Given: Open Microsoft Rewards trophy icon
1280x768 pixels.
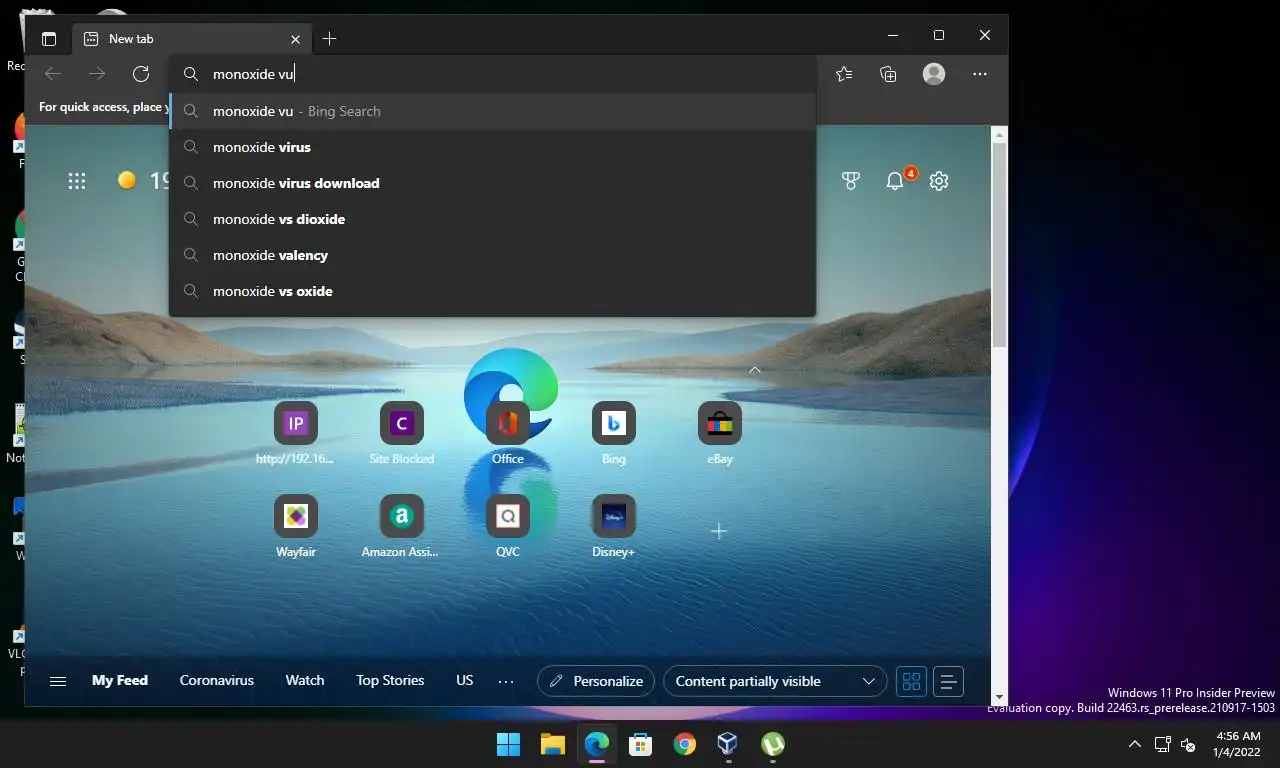Looking at the screenshot, I should (x=851, y=181).
